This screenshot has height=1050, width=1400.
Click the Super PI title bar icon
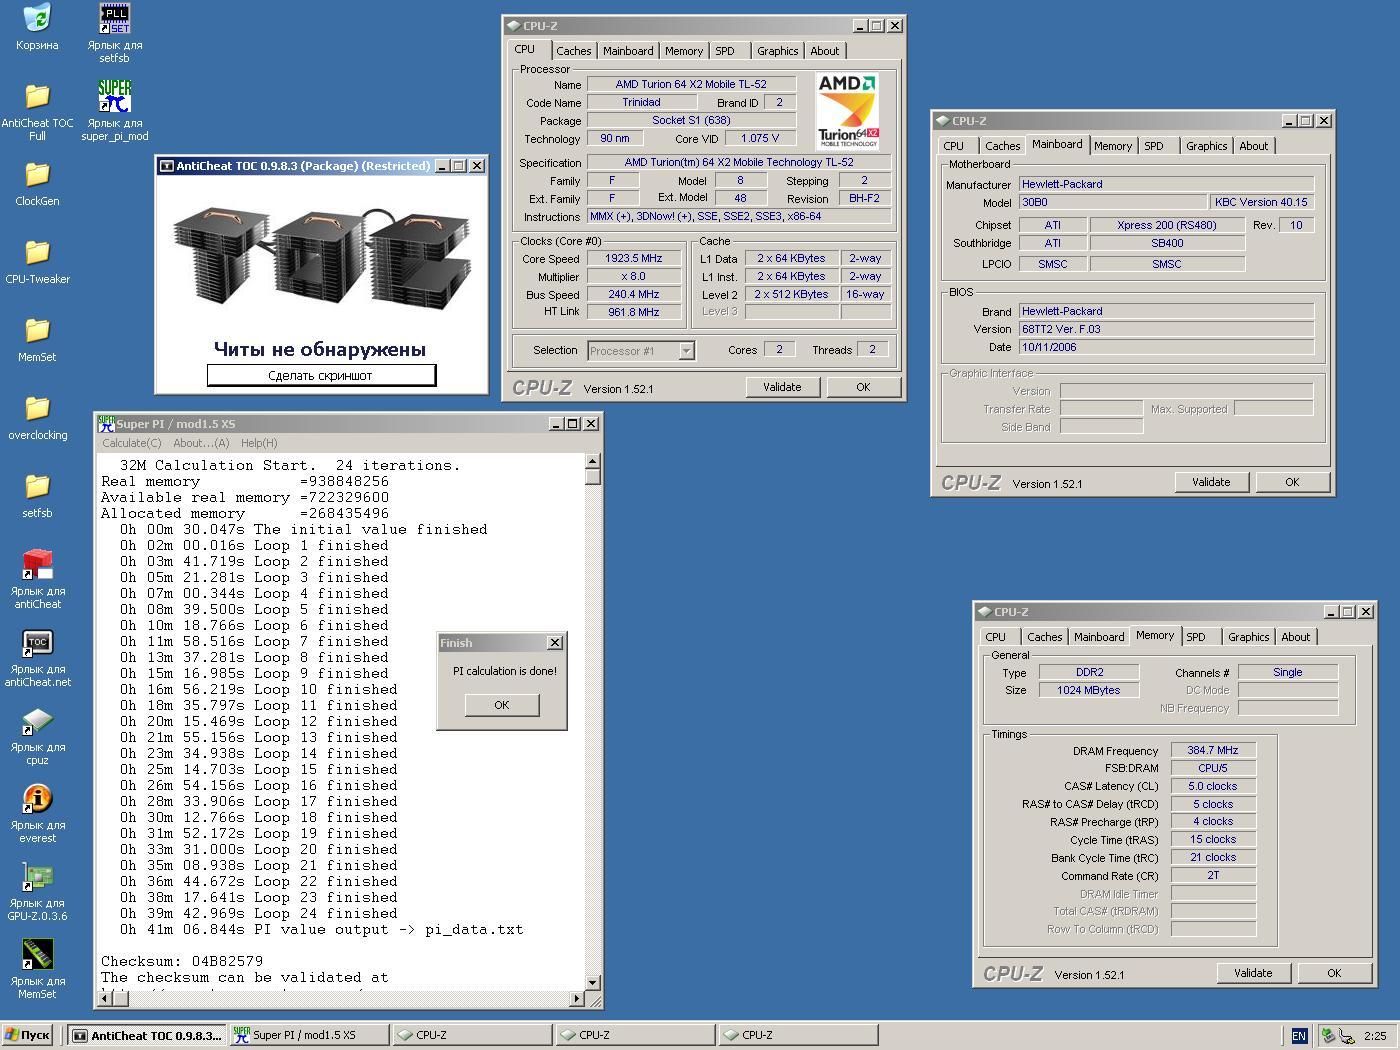105,424
